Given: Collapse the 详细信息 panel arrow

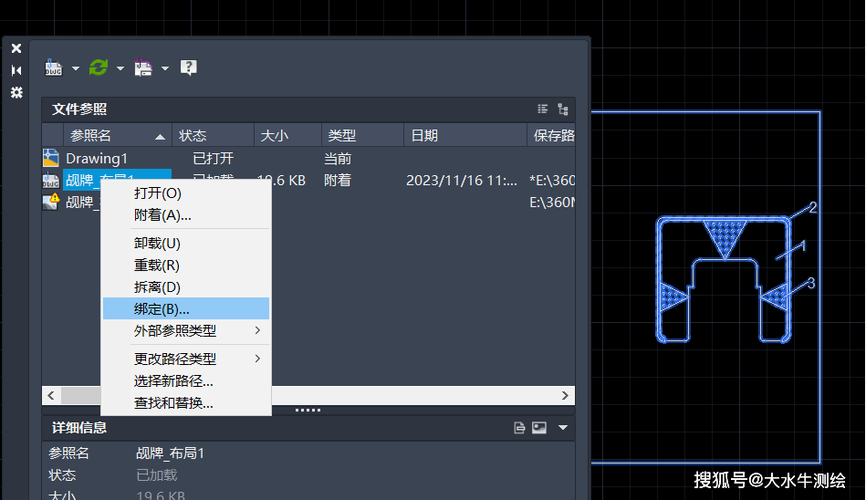Looking at the screenshot, I should (x=563, y=428).
